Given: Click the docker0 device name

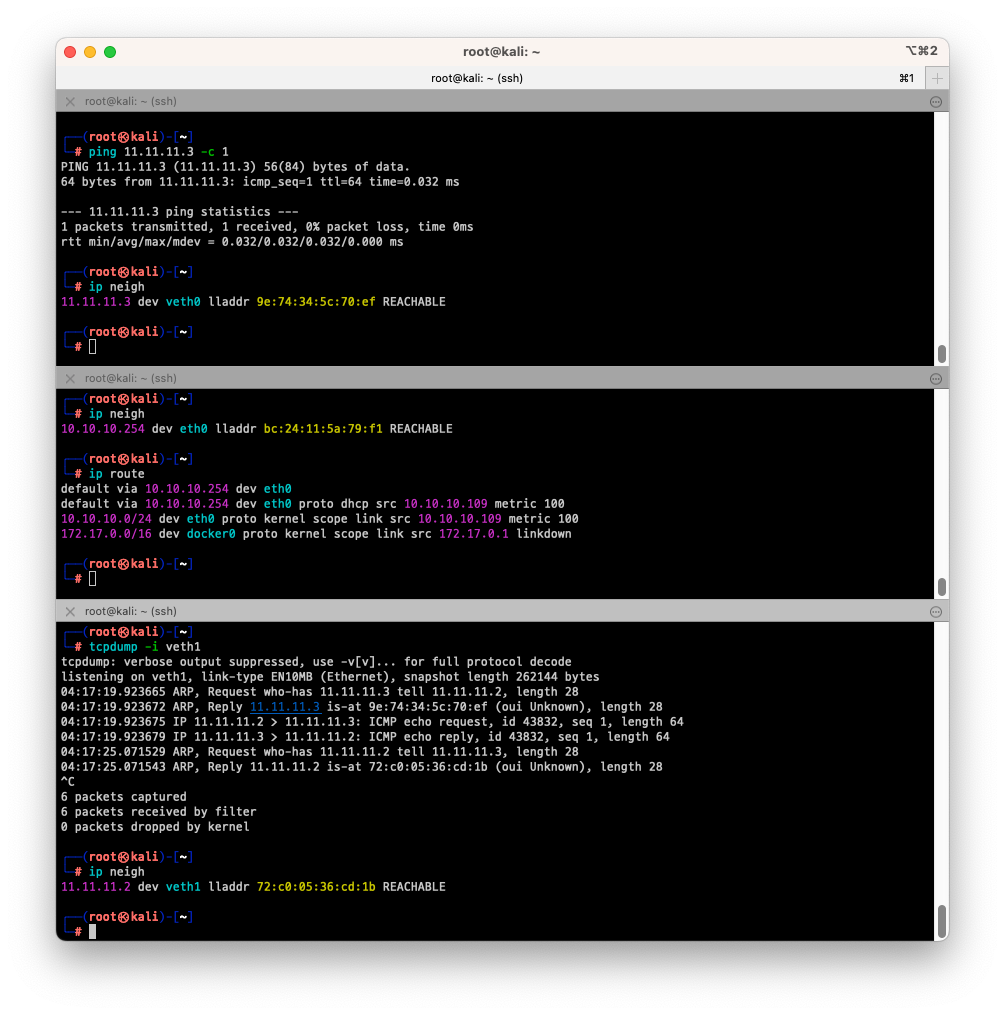Looking at the screenshot, I should pos(211,534).
